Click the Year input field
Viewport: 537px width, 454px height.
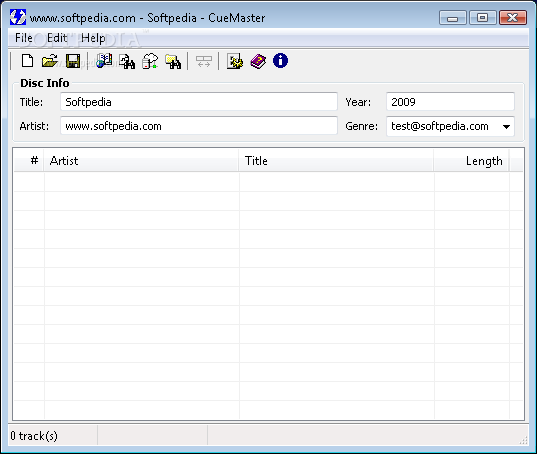click(450, 102)
